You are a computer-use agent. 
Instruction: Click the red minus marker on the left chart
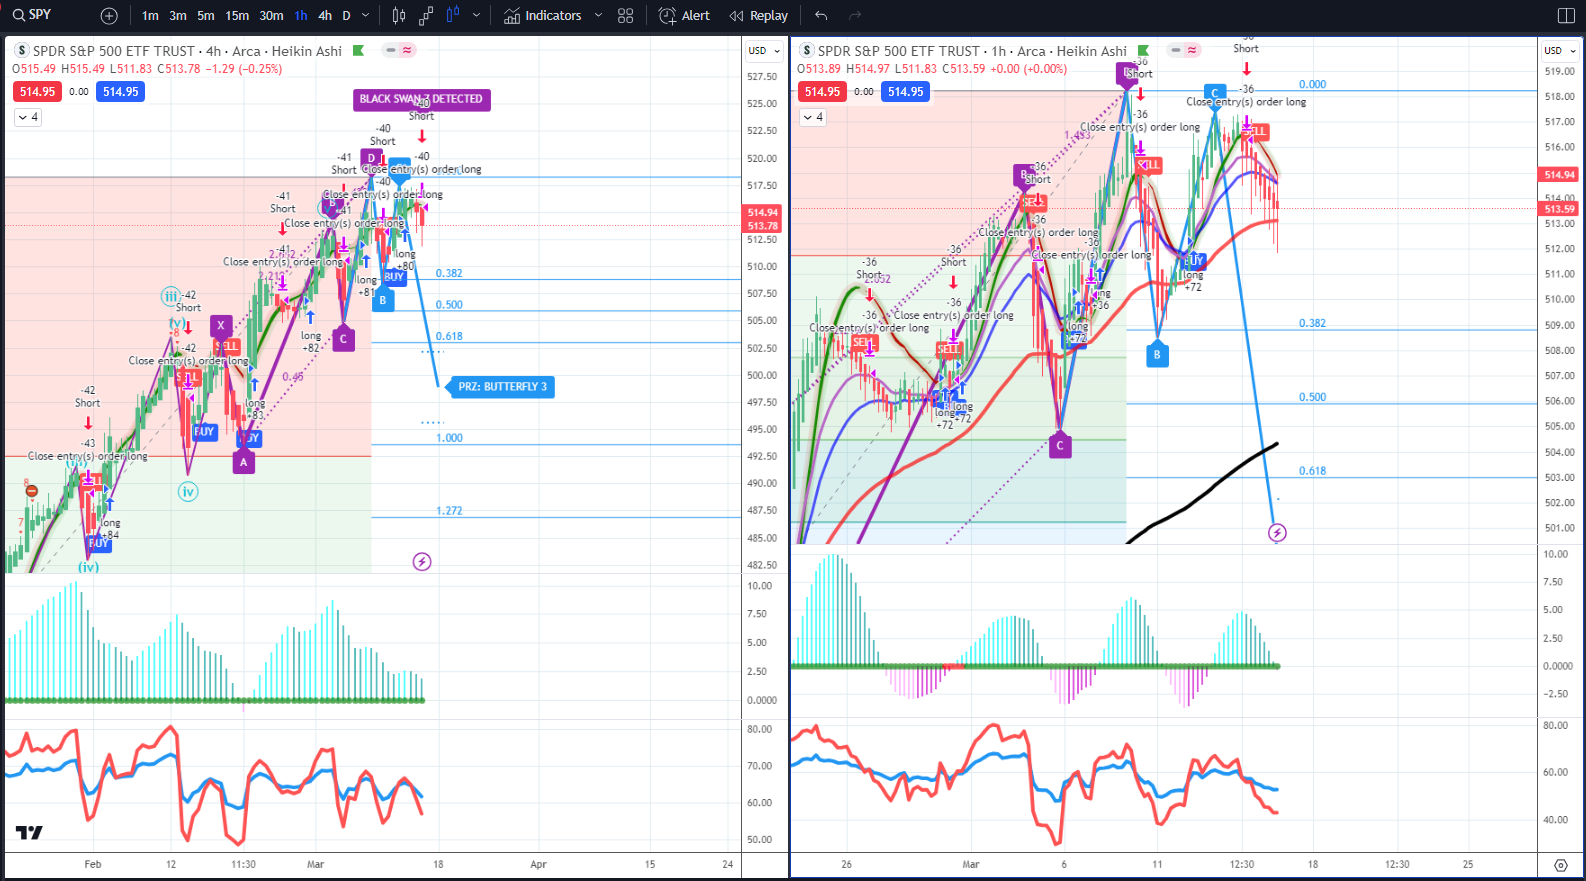(x=32, y=491)
